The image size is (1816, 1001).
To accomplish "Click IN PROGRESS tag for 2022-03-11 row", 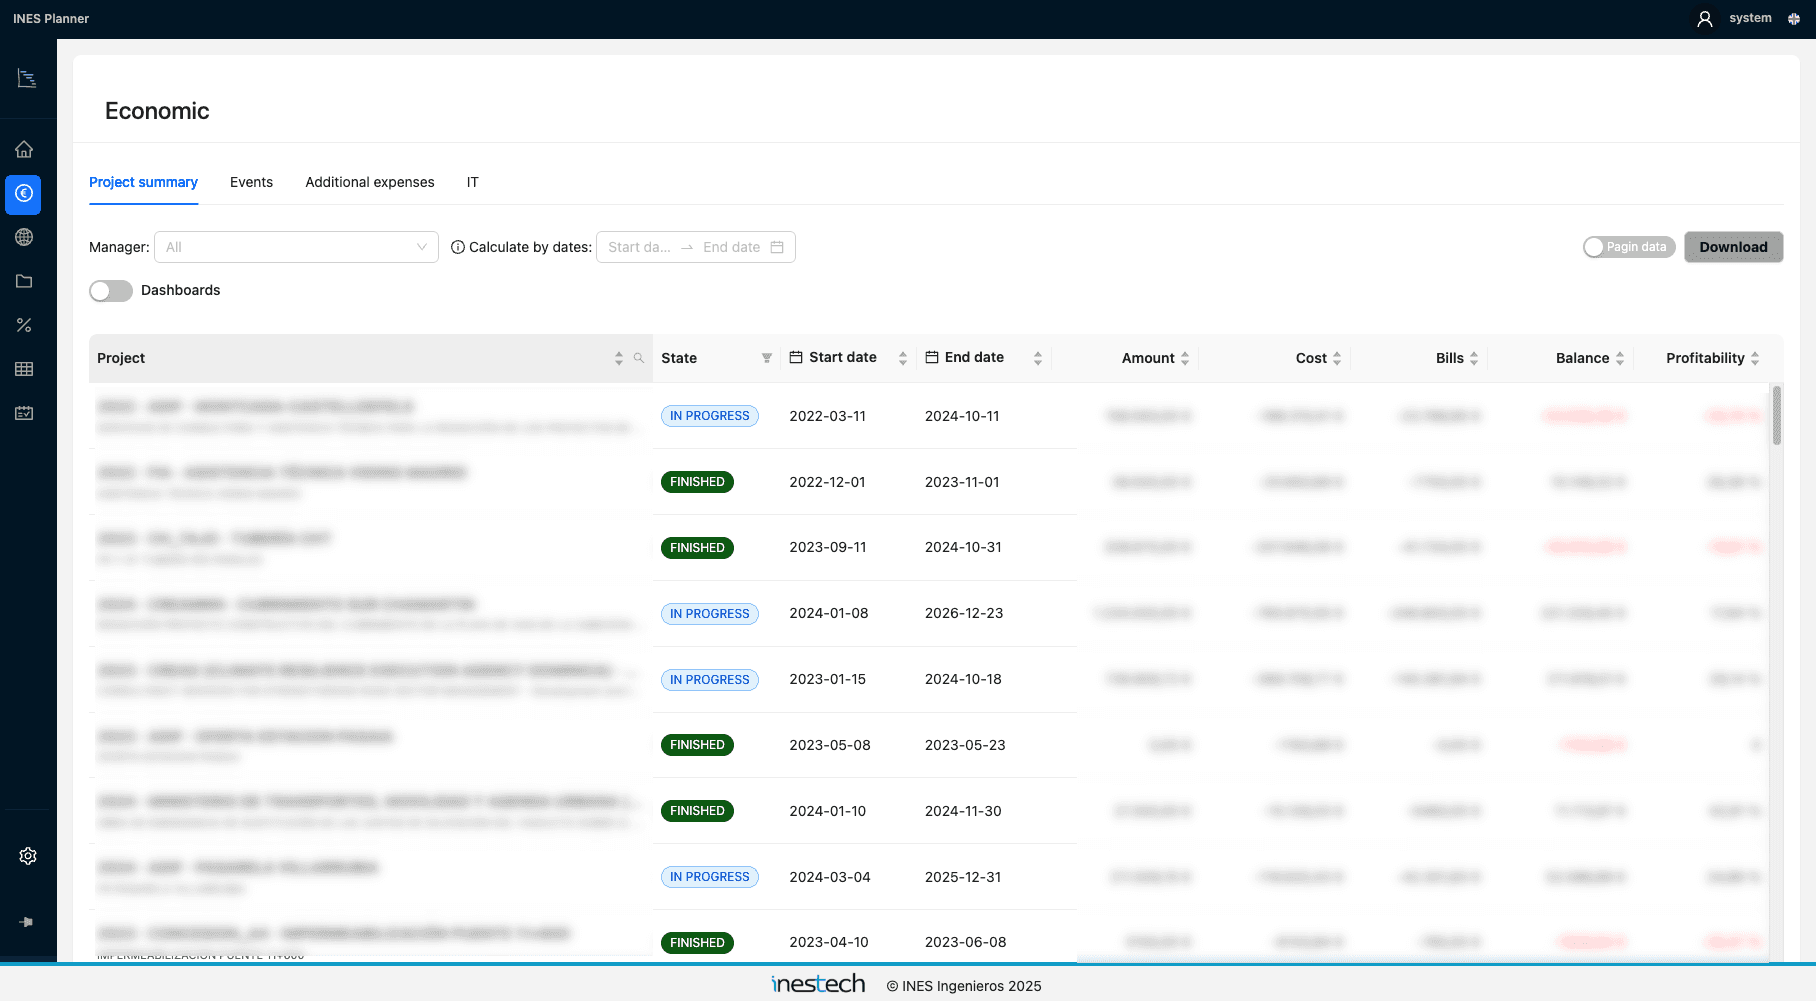I will click(710, 416).
